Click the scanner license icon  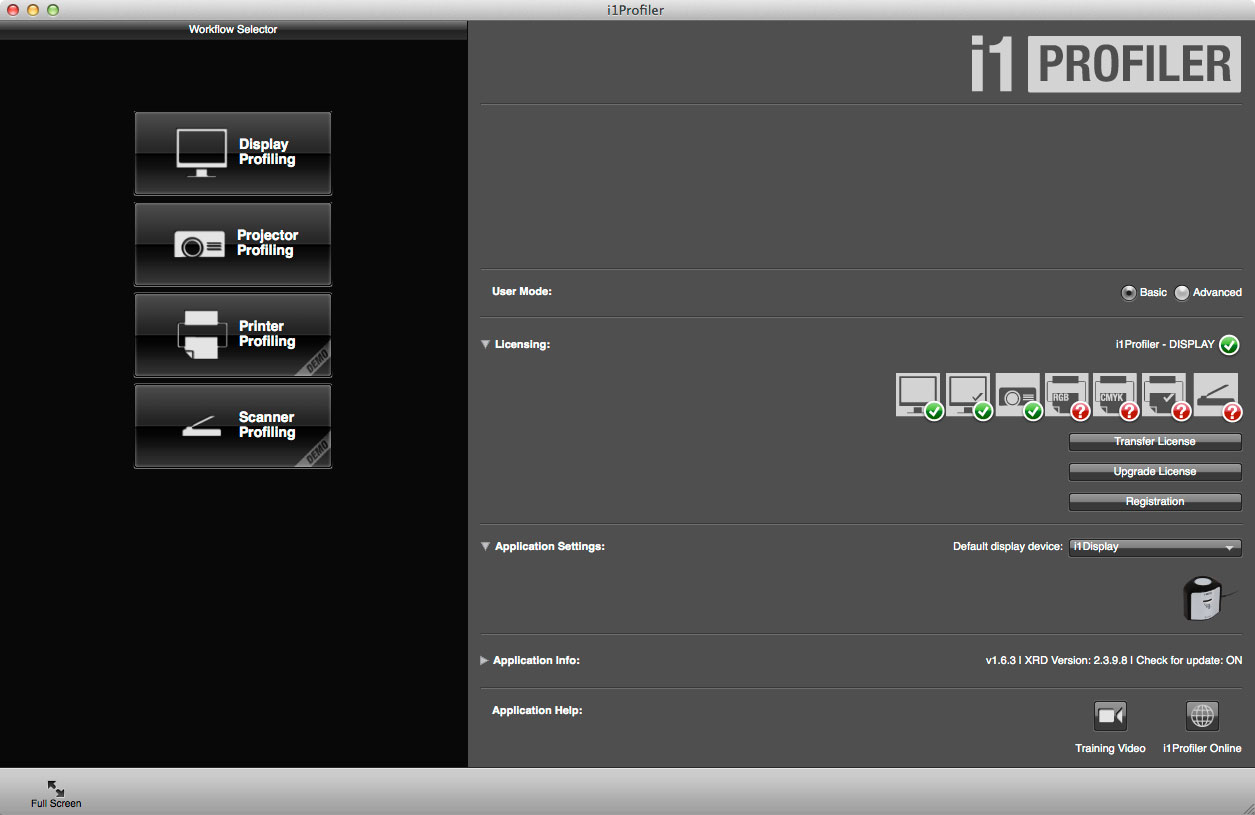pos(1216,396)
